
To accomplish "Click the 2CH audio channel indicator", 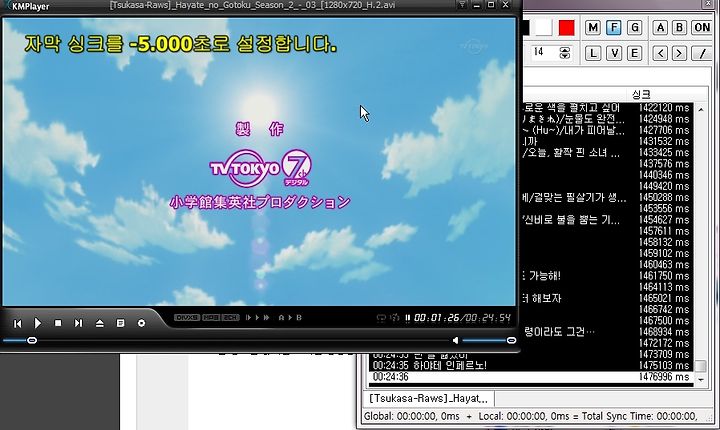I will [230, 317].
